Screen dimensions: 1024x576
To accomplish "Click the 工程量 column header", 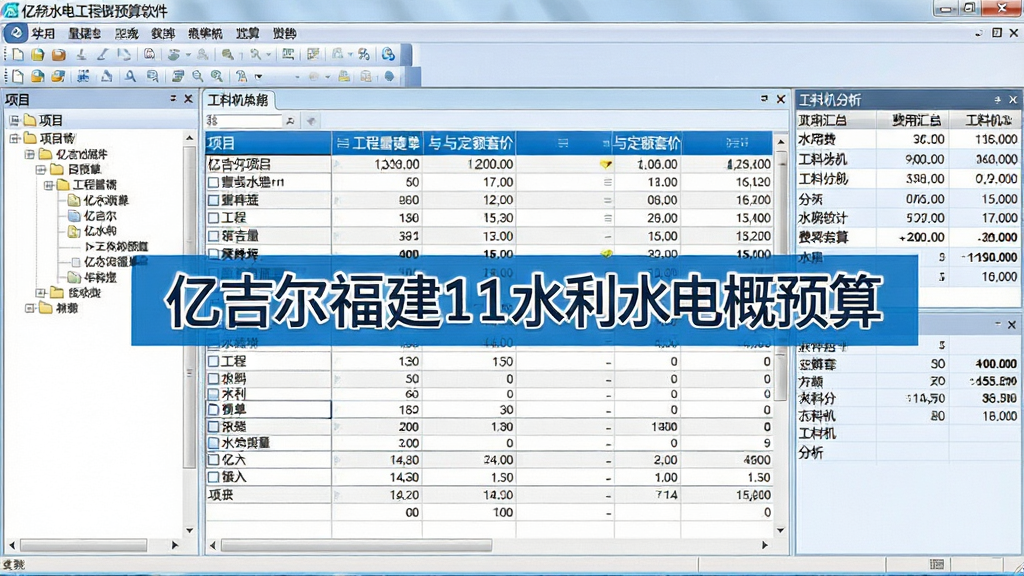I will coord(378,142).
